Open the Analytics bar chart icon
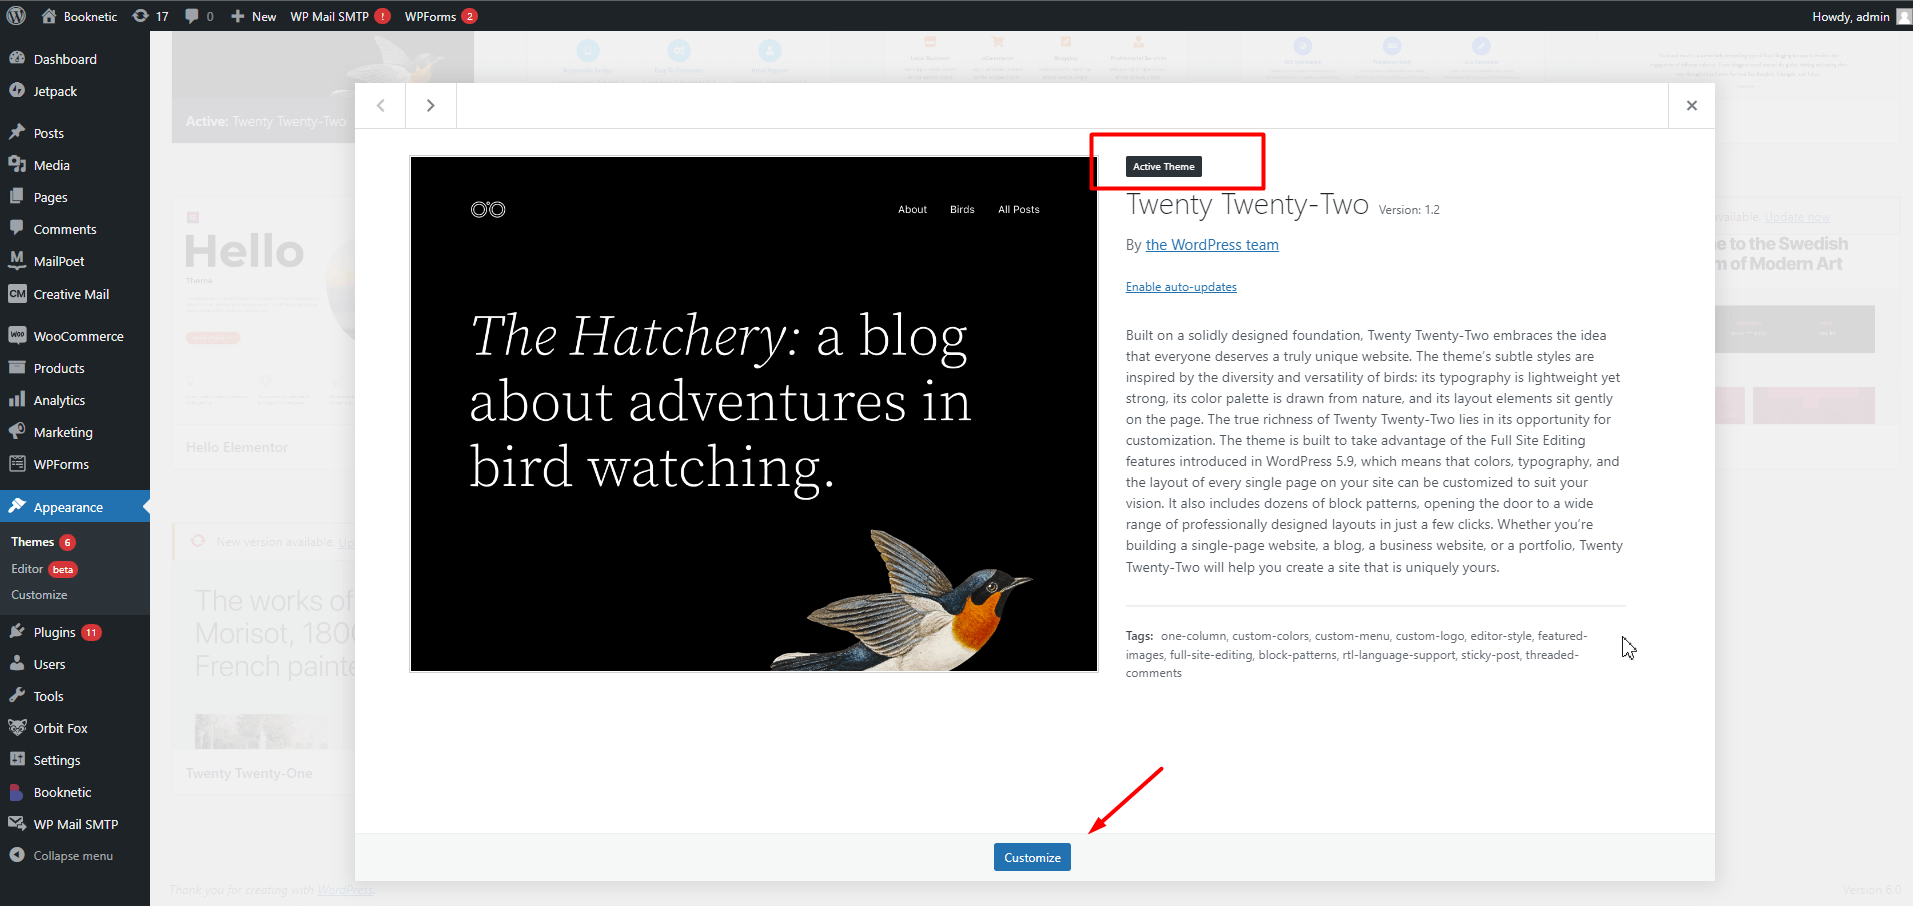 [x=17, y=399]
